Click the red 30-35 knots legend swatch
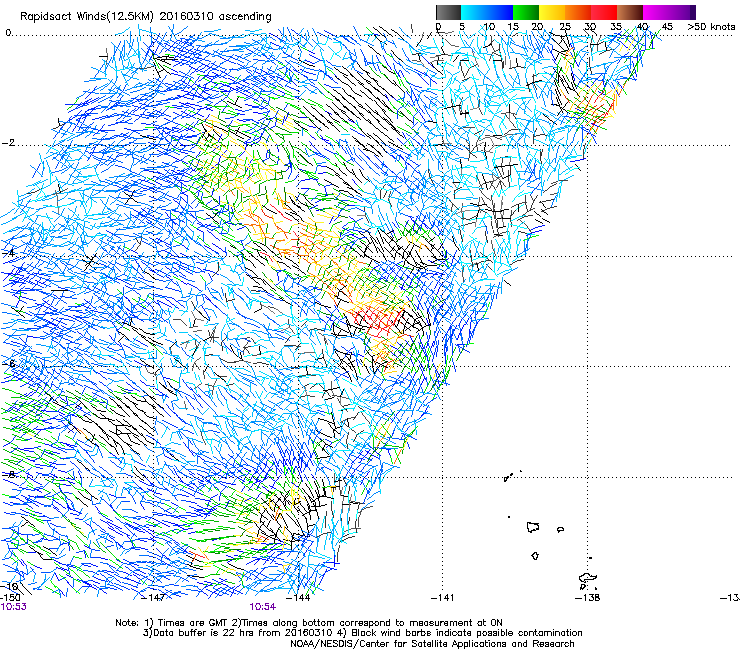The image size is (740, 650). tap(604, 12)
